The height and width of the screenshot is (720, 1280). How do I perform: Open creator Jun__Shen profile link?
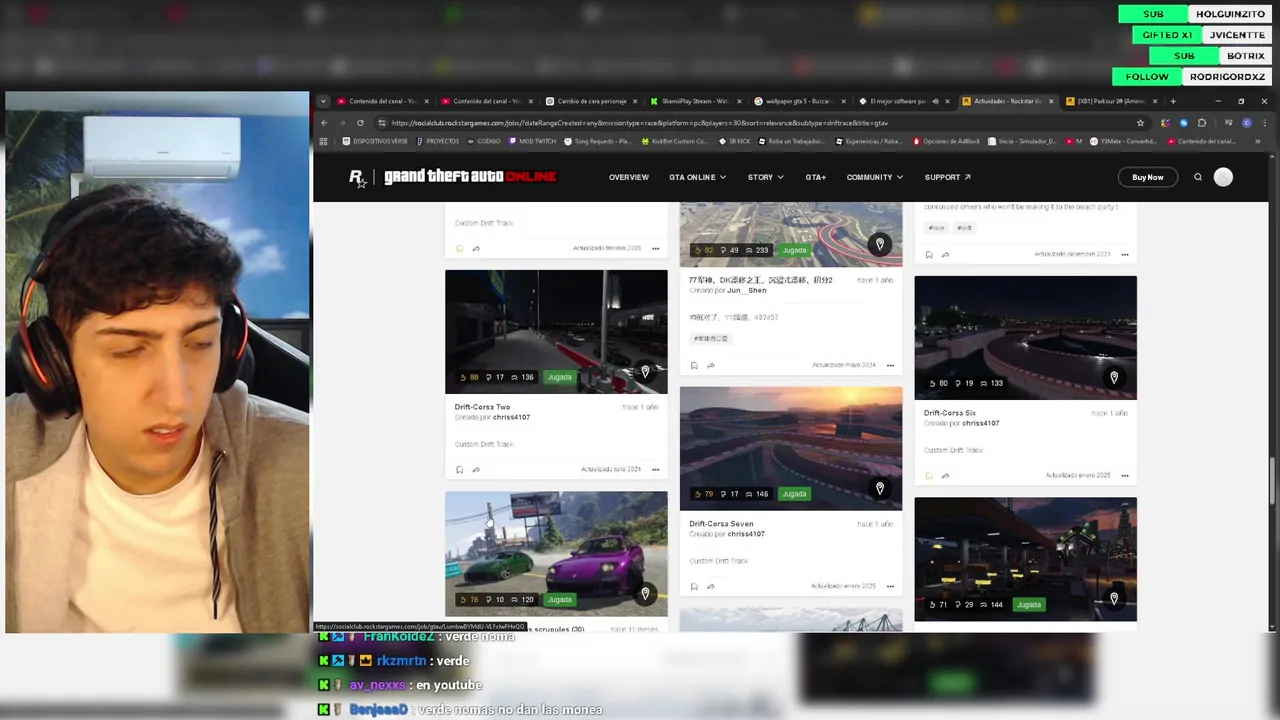[749, 290]
